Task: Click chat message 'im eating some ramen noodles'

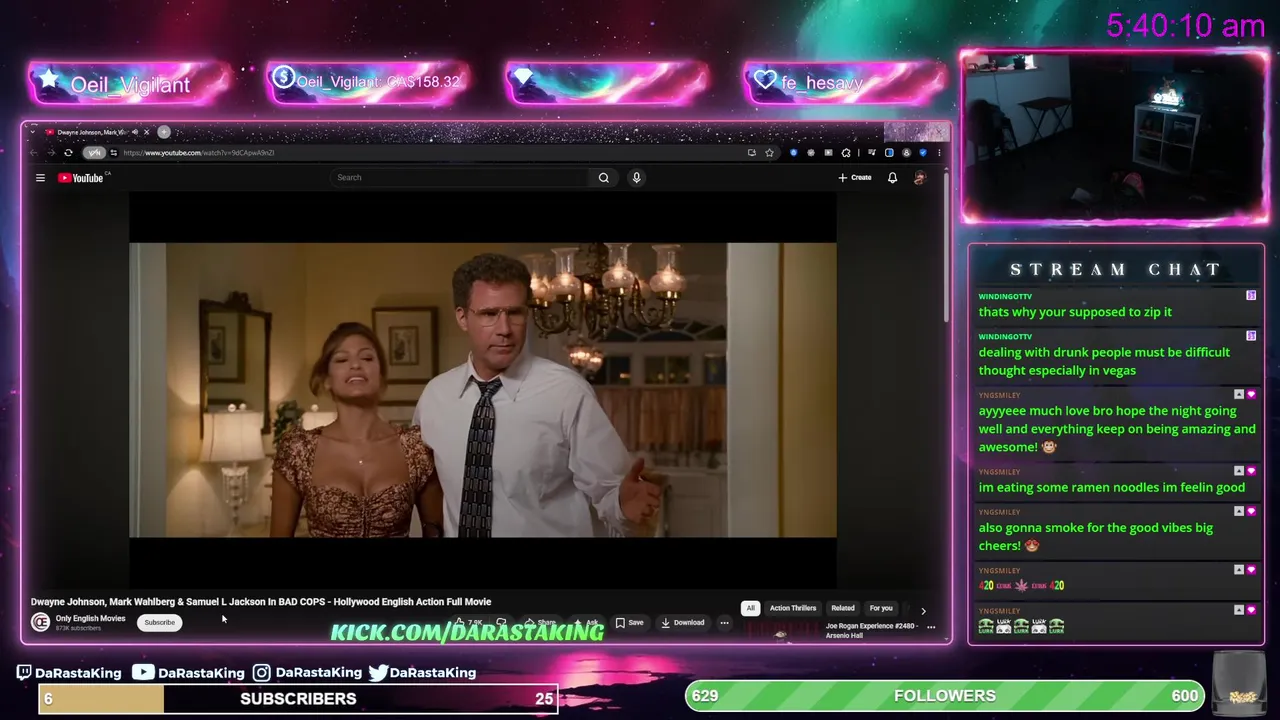Action: click(x=1112, y=487)
